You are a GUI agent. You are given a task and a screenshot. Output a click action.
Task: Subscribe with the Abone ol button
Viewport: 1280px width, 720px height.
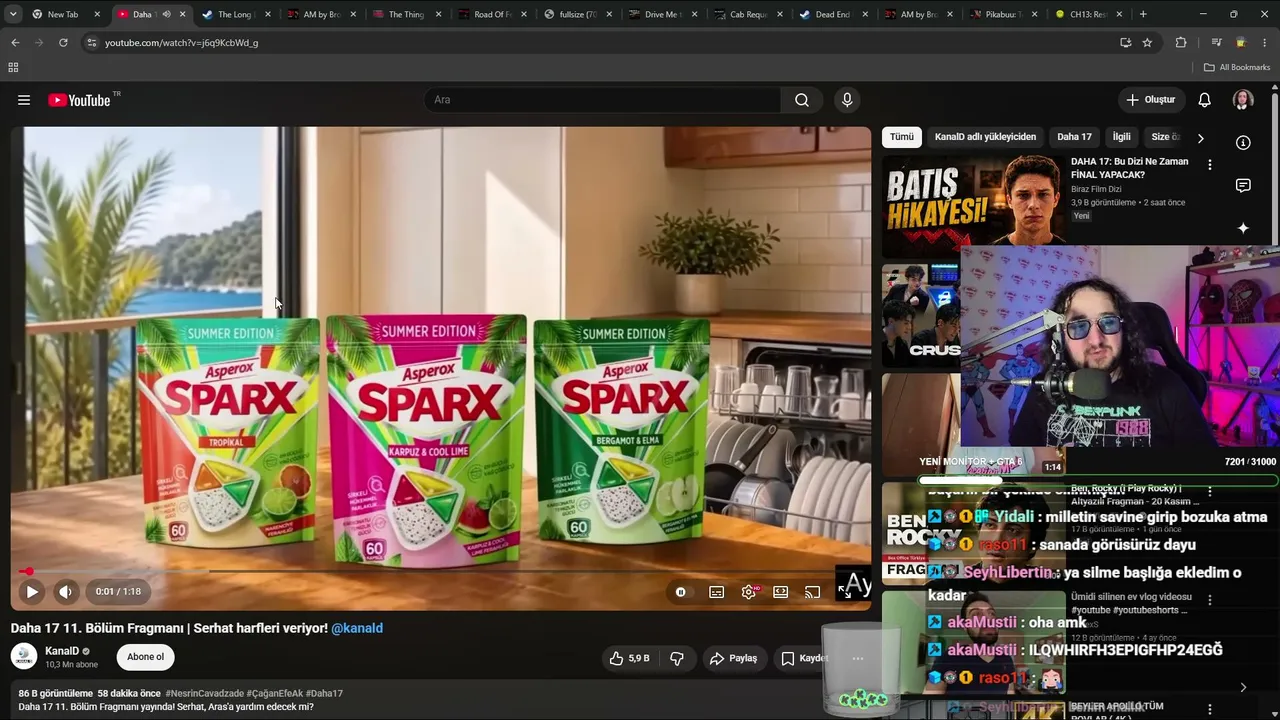(x=146, y=657)
